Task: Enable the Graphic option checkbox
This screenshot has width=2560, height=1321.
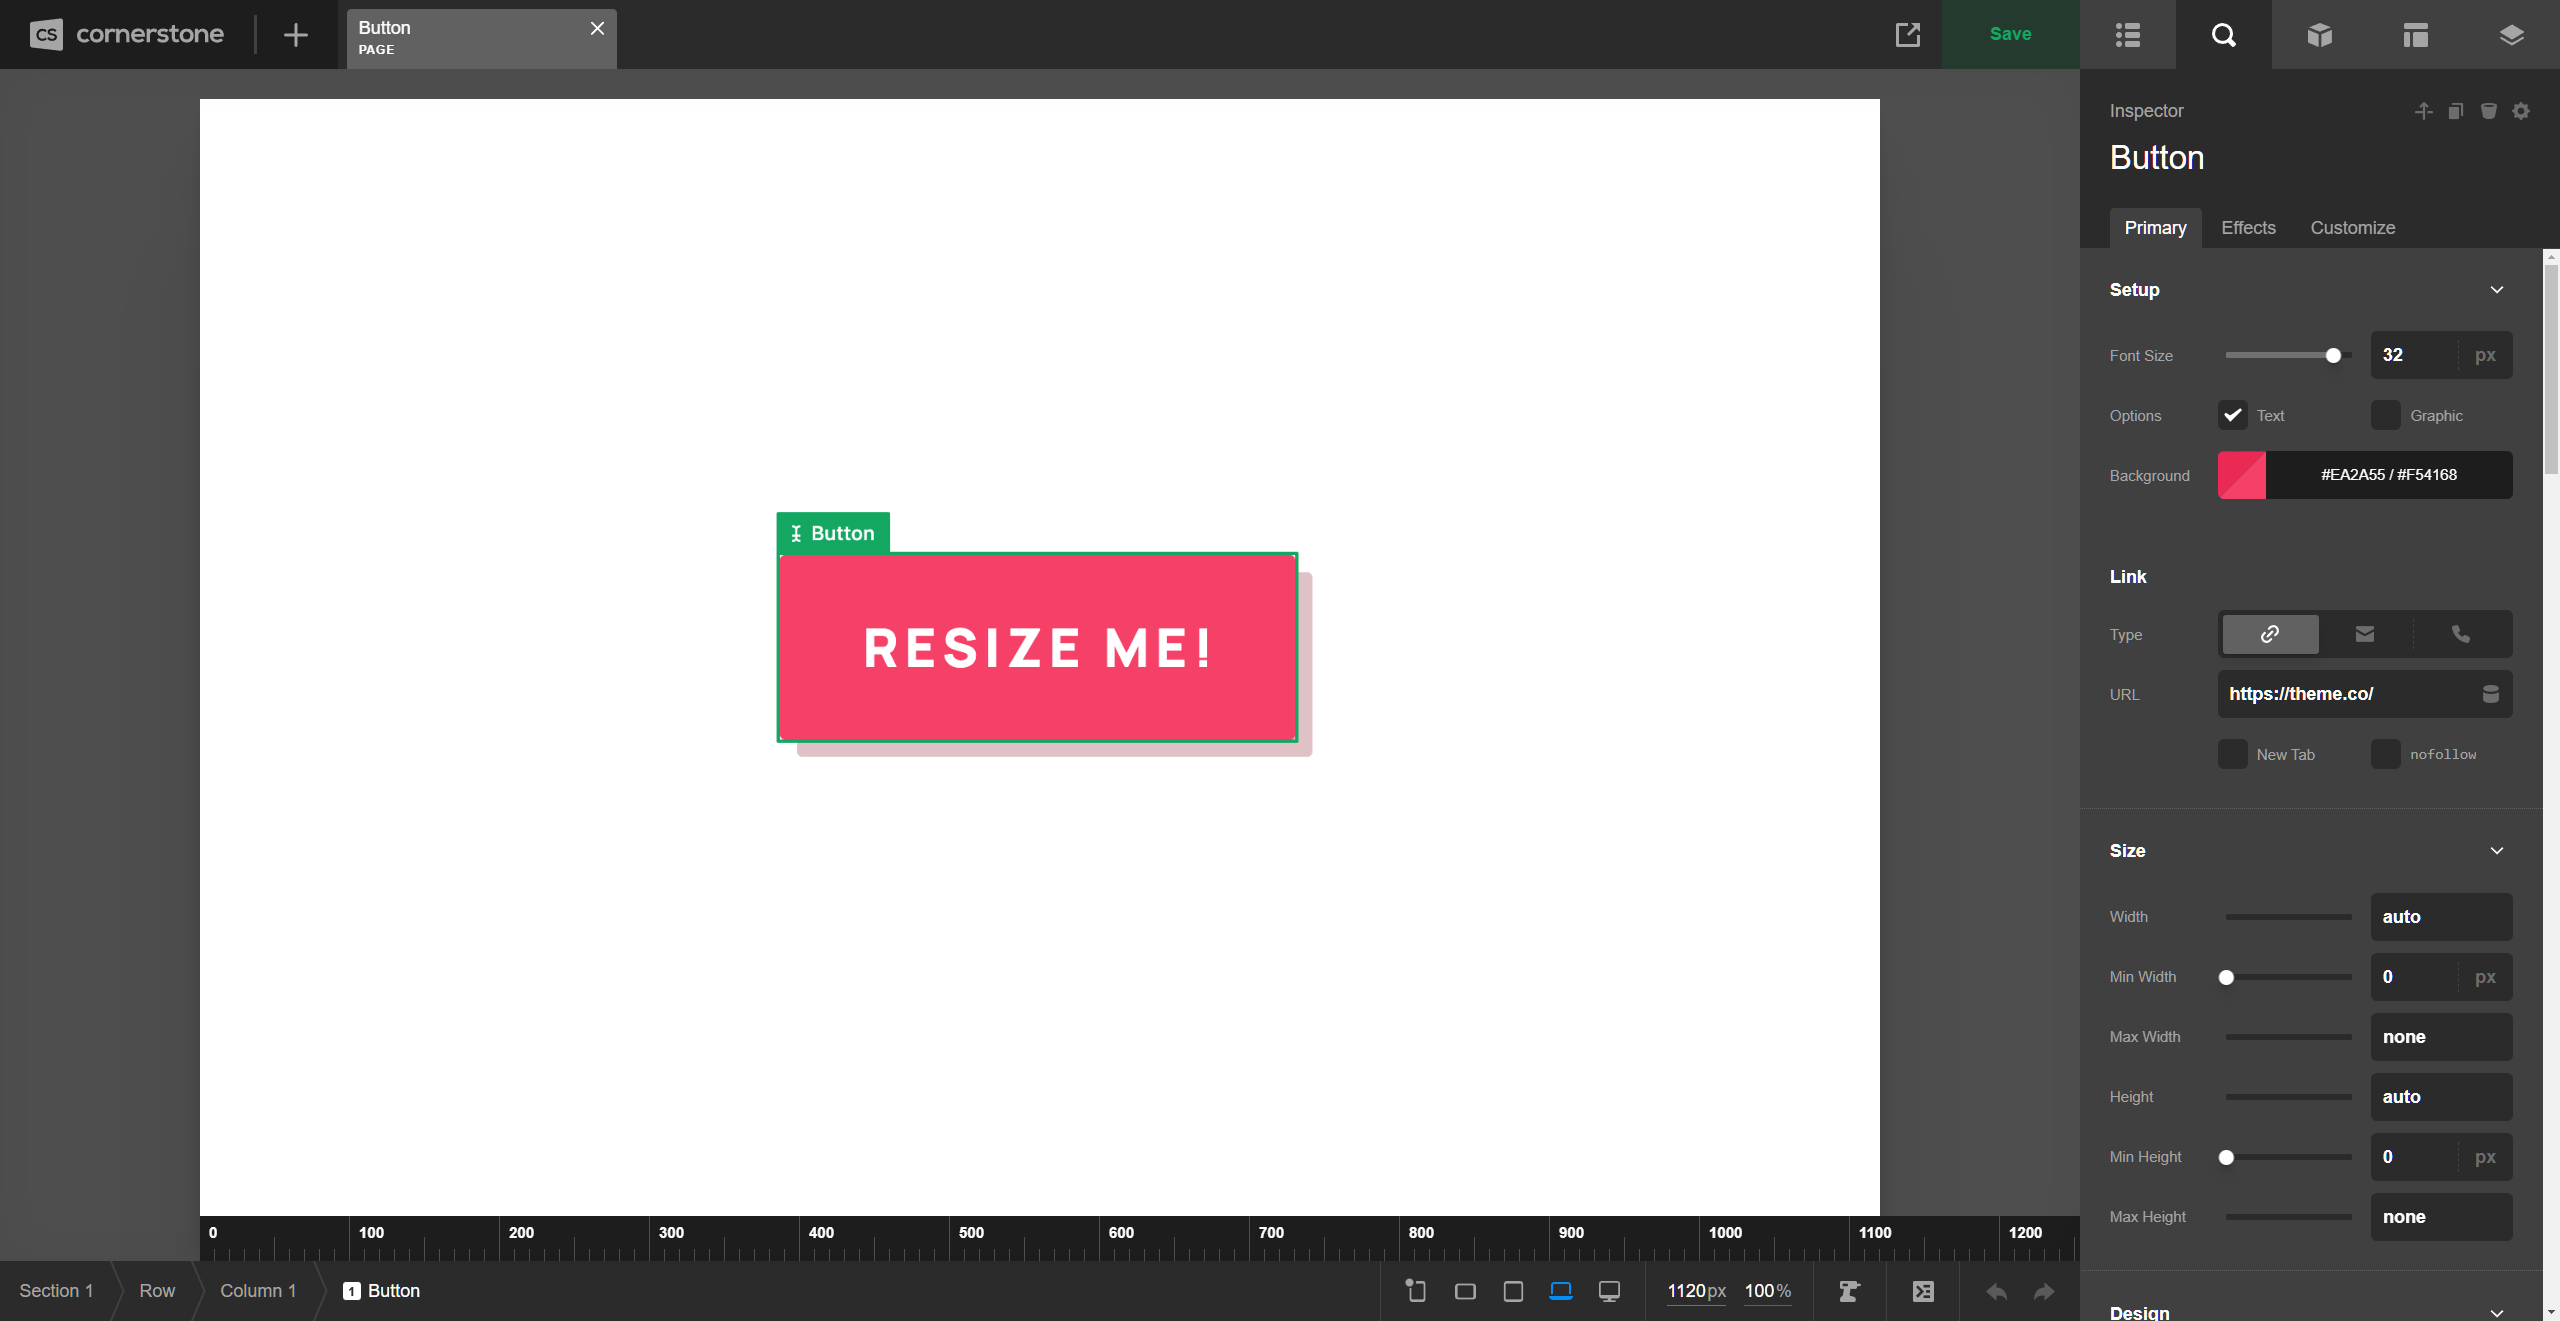Action: [2385, 415]
